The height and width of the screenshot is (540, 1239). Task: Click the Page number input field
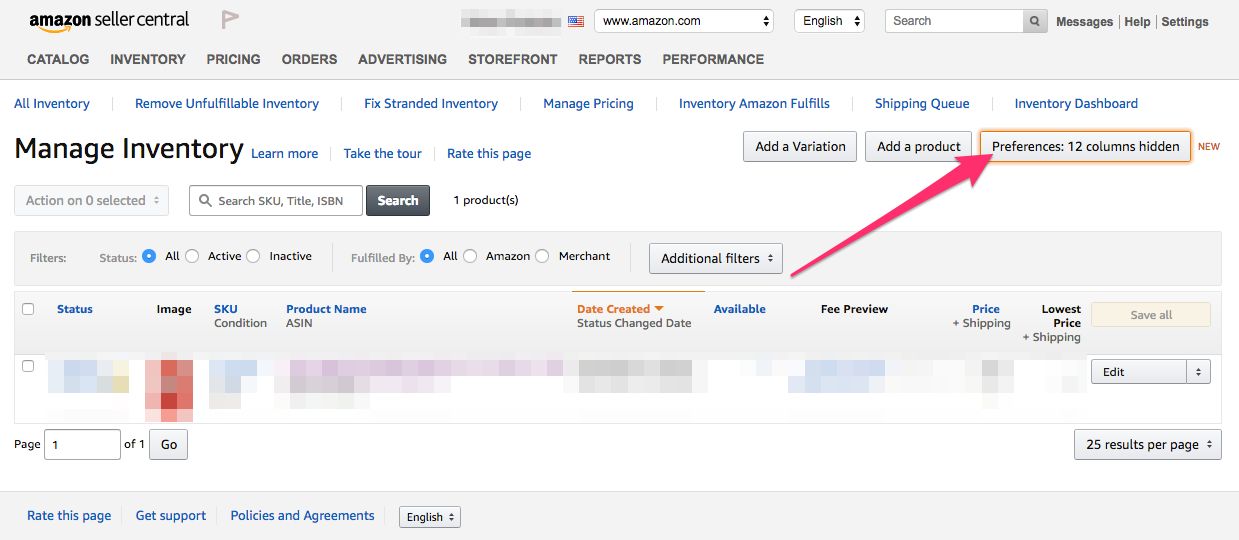(81, 444)
